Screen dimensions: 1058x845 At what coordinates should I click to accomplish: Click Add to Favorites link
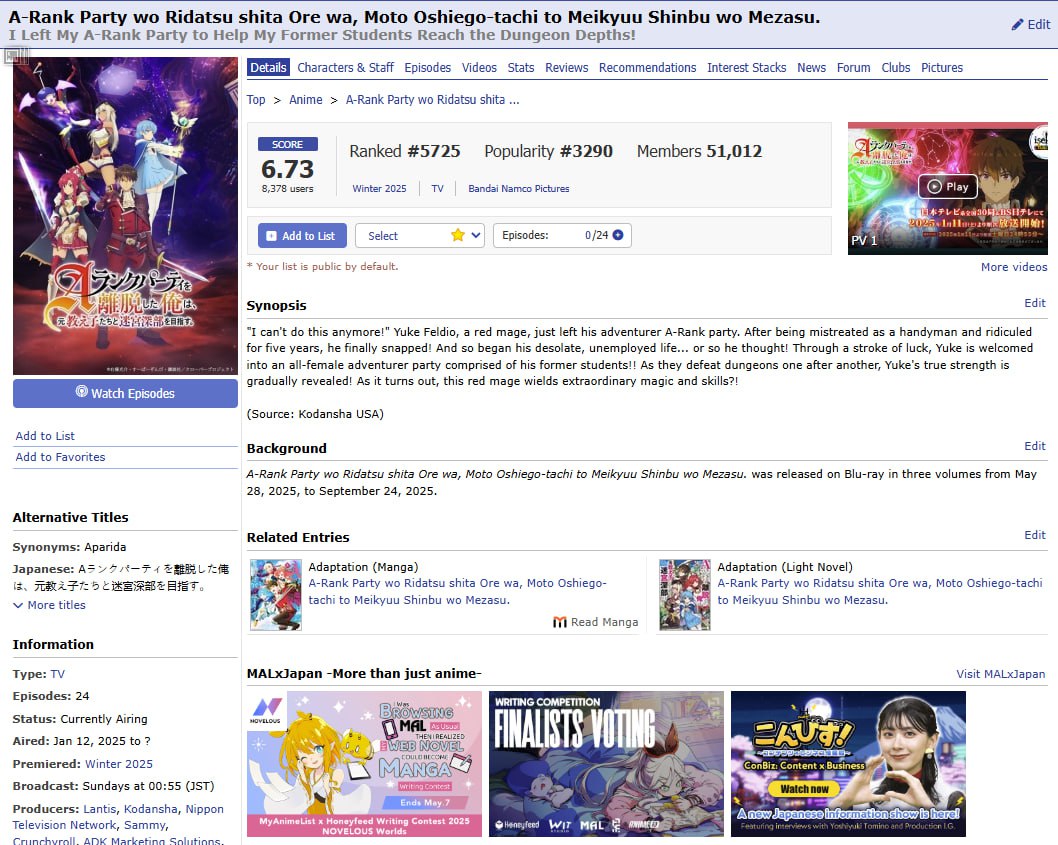(61, 457)
